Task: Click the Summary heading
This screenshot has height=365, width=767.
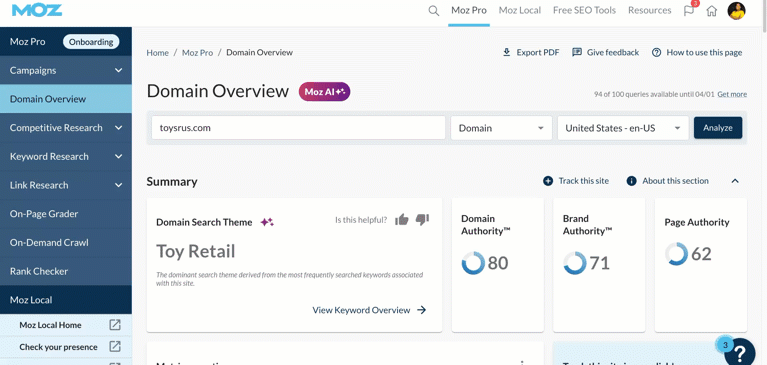Action: 172,182
